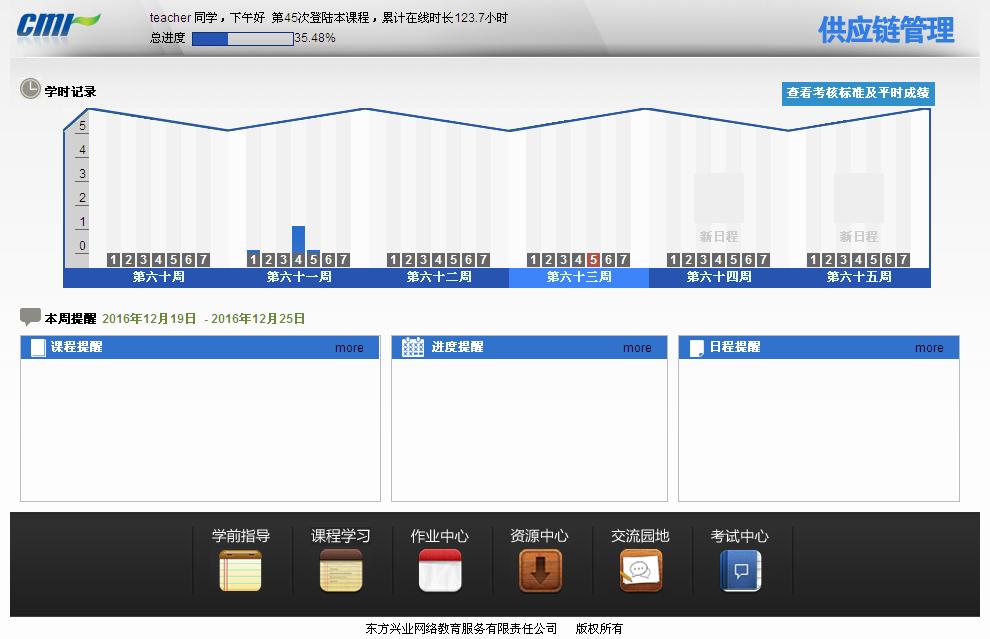The height and width of the screenshot is (639, 990).
Task: Switch to 第六十一周 tab
Action: tap(299, 277)
